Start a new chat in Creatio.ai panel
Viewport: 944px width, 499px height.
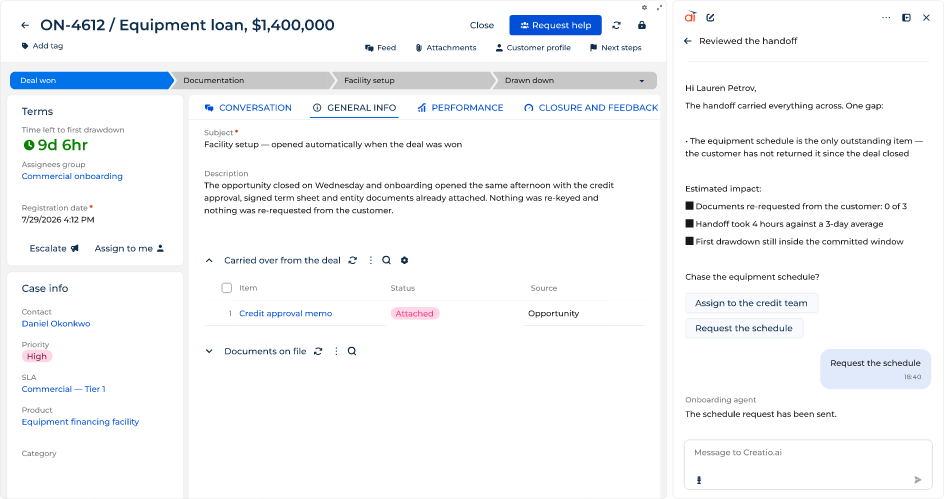(710, 17)
